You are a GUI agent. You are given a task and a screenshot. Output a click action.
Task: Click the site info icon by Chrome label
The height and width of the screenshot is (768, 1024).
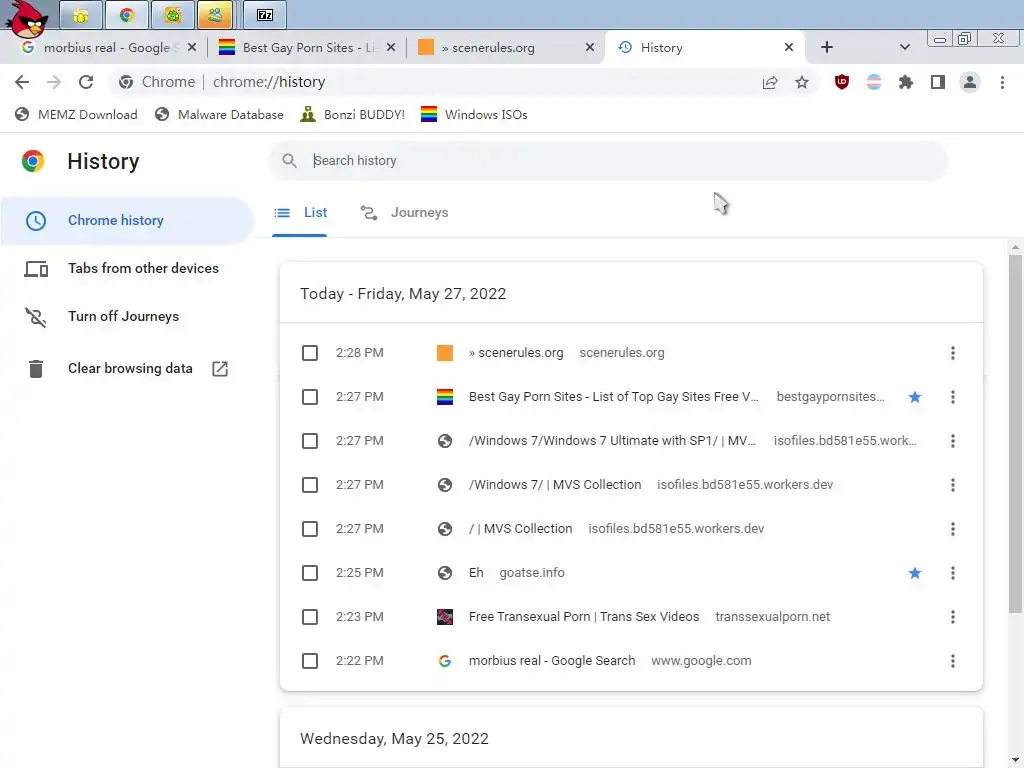[x=126, y=82]
